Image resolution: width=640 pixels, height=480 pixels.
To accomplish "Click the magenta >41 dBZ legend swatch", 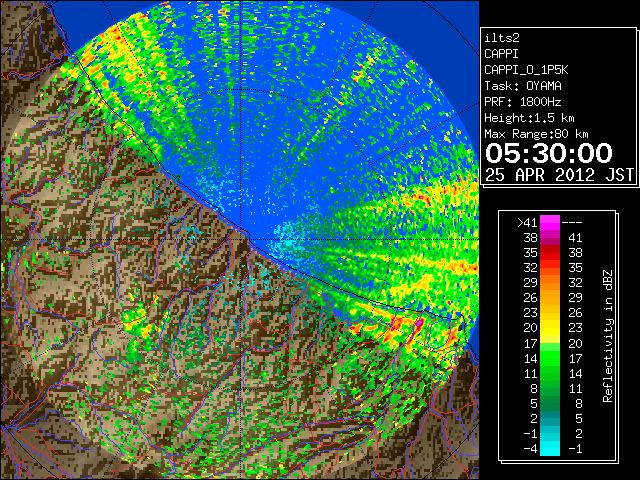I will click(550, 223).
